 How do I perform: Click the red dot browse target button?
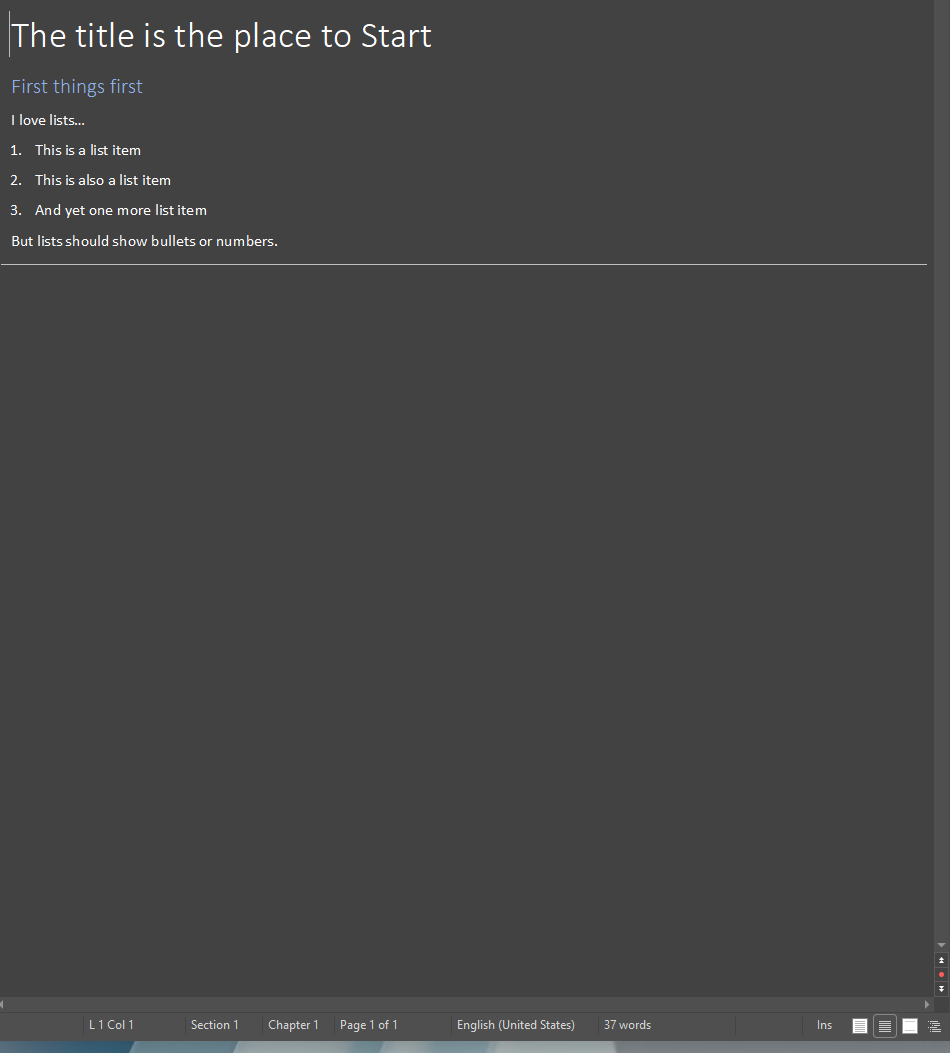(941, 974)
